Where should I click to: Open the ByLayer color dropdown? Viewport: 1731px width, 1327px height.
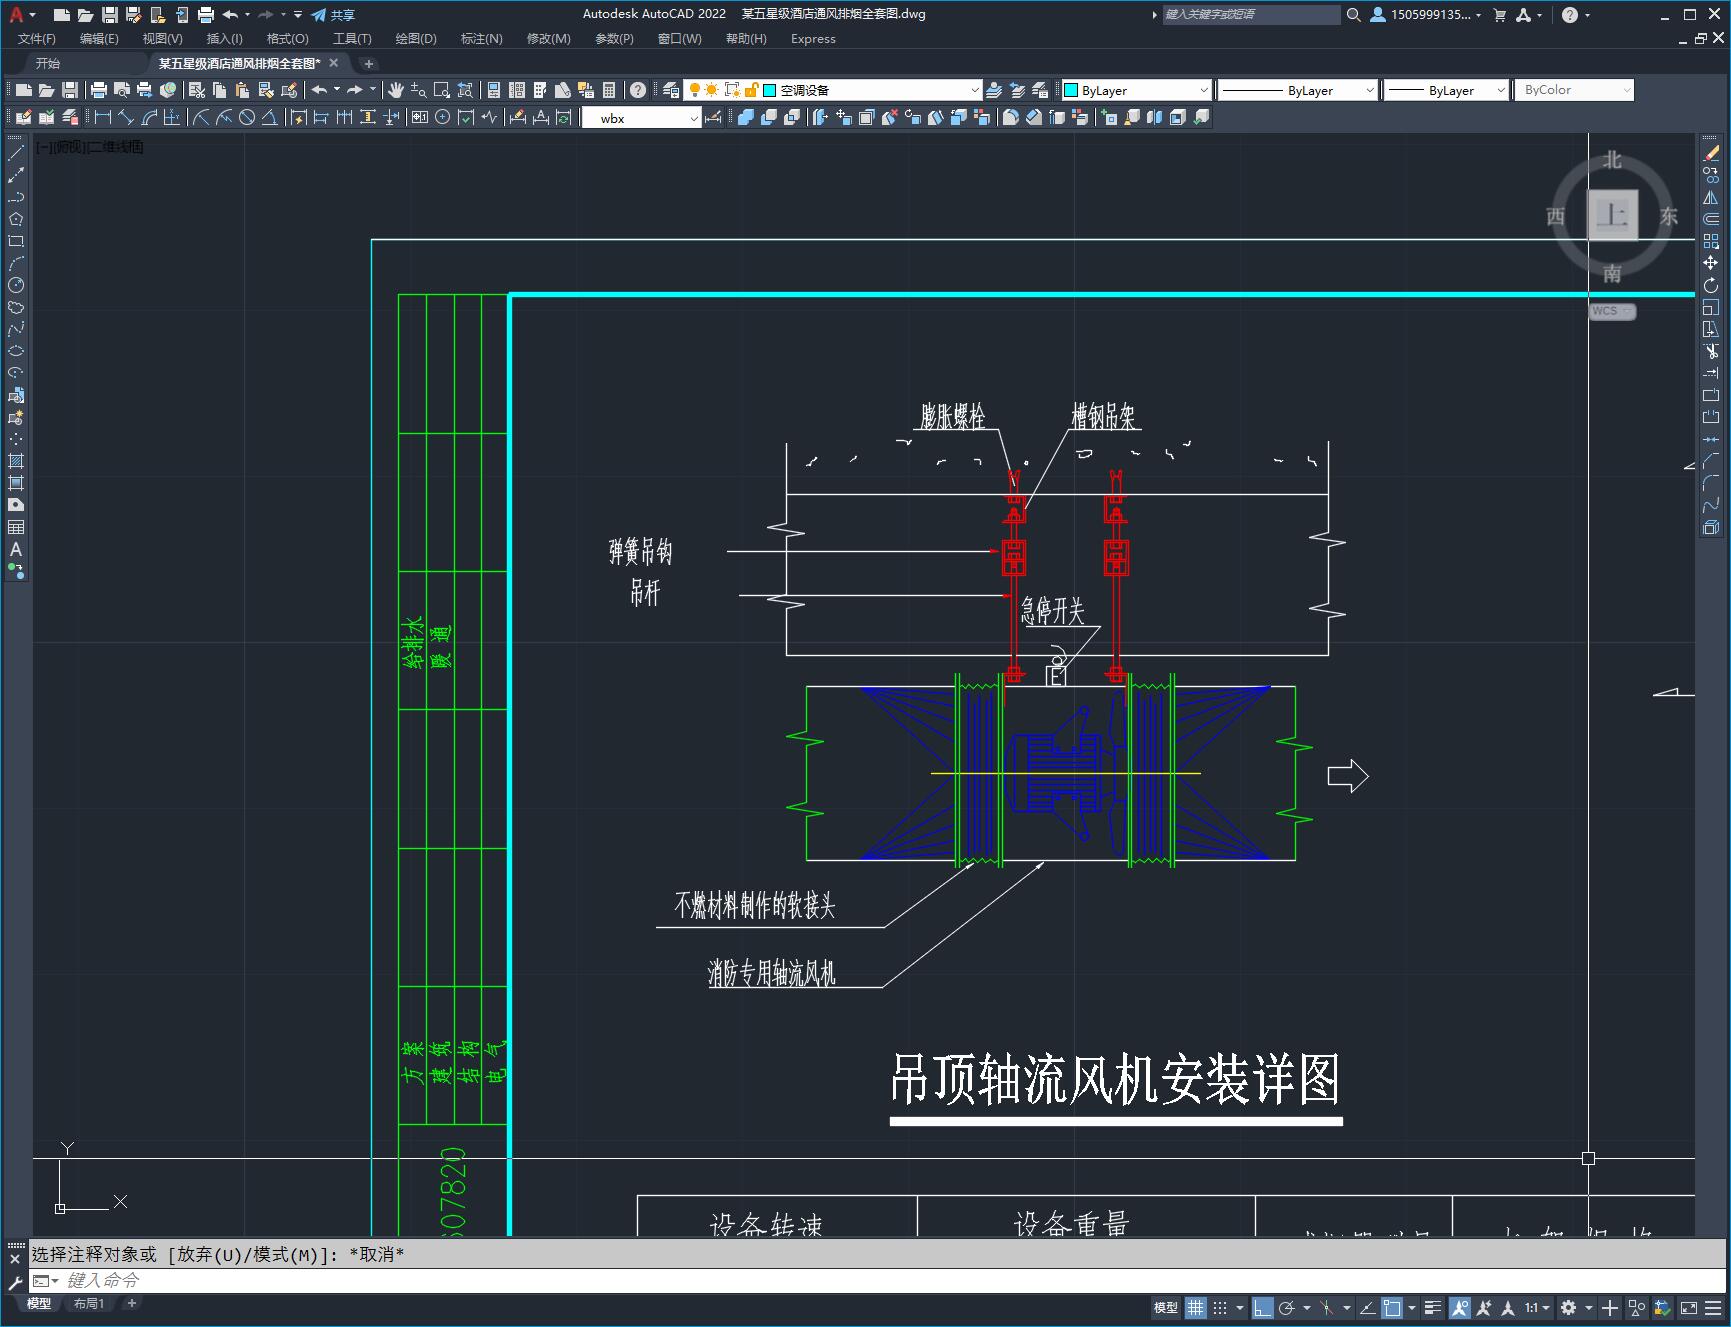pyautogui.click(x=1203, y=90)
